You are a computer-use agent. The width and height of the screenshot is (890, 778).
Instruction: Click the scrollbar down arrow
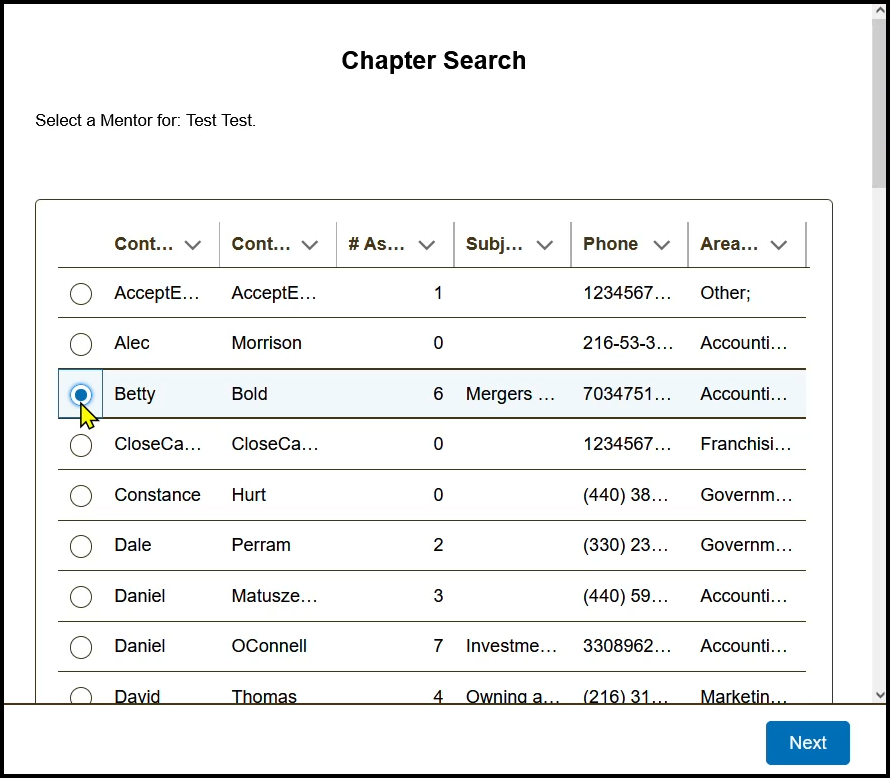click(x=879, y=694)
